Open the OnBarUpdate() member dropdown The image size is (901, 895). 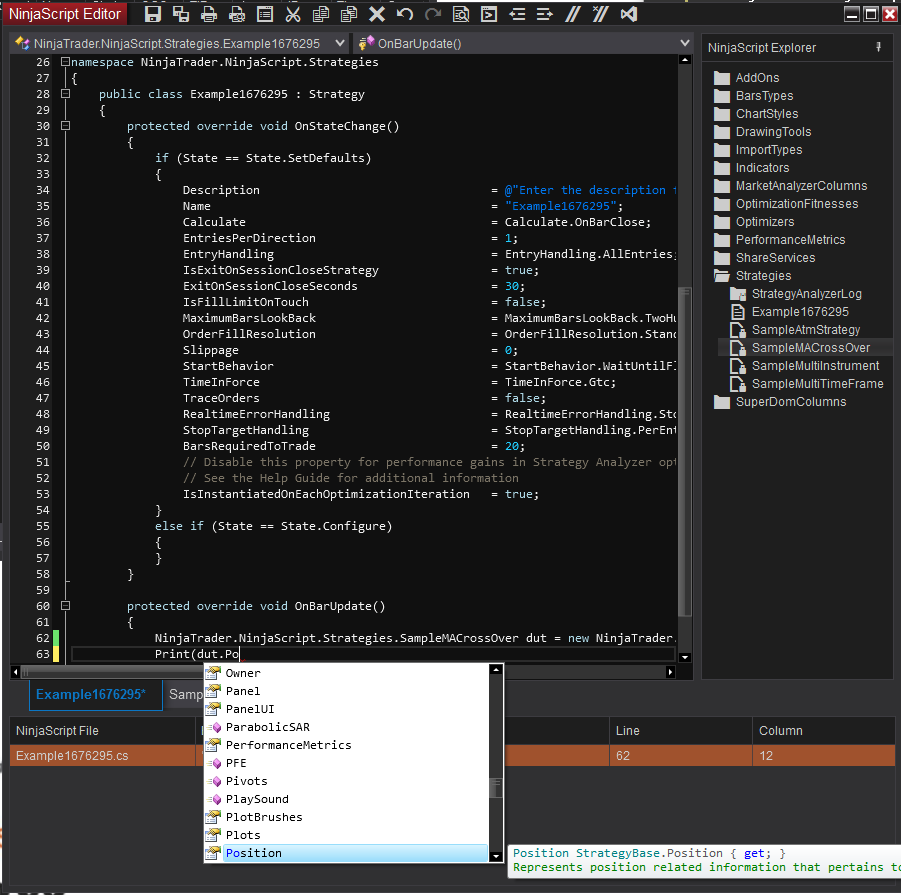(684, 43)
